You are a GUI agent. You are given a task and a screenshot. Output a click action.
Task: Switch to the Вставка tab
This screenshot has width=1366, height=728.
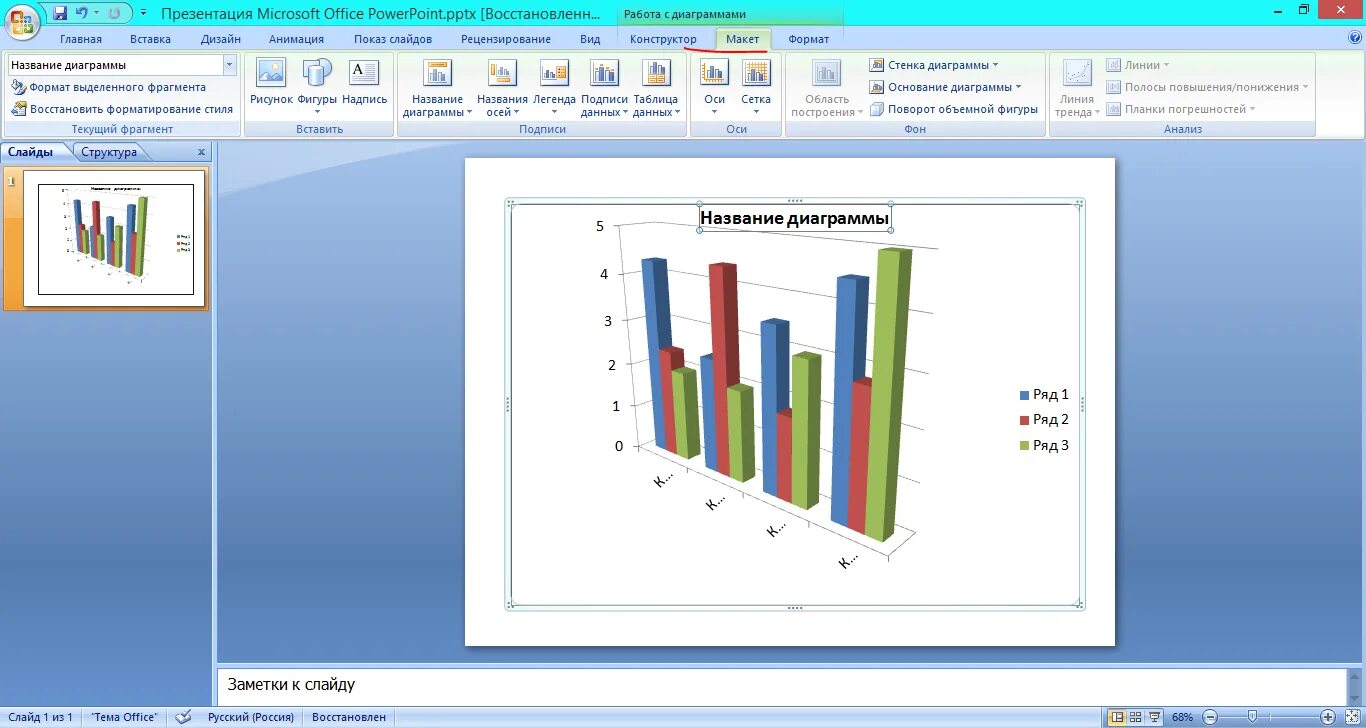150,39
